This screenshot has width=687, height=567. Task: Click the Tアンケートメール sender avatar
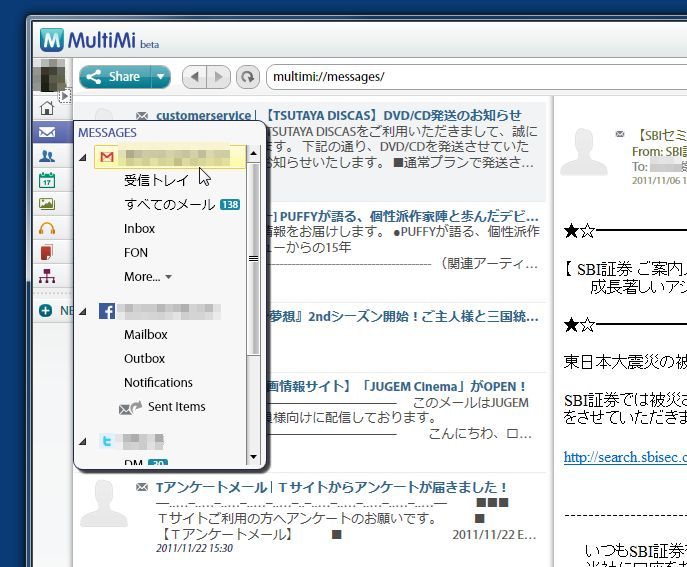pos(104,503)
